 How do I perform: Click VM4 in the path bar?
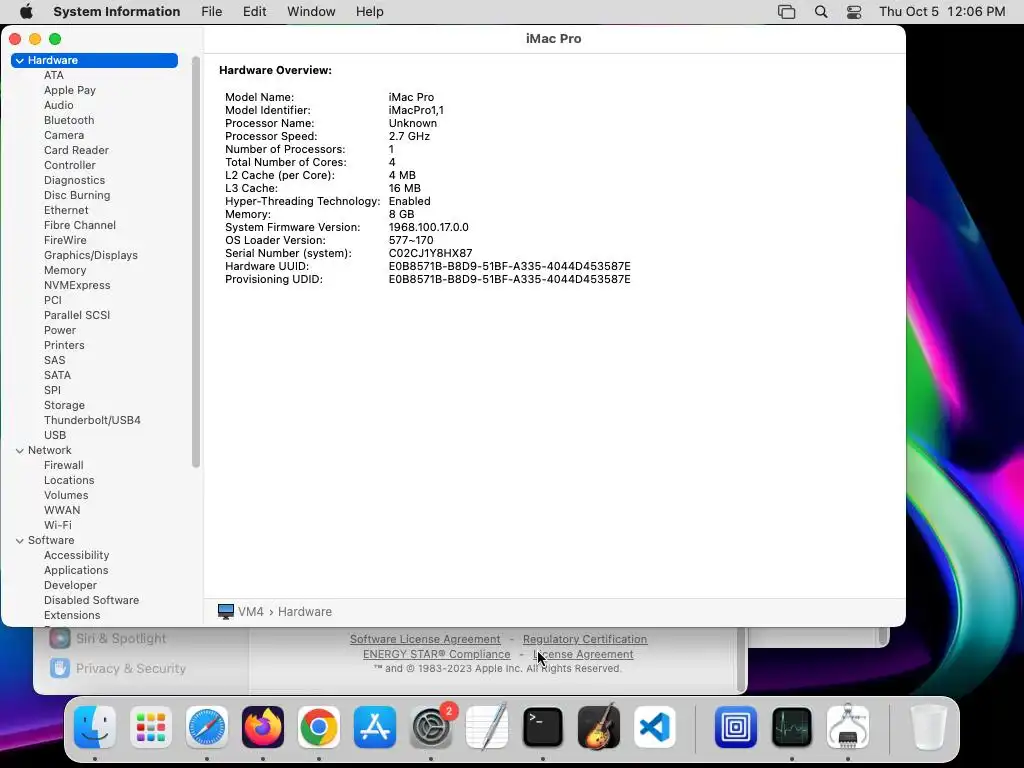pyautogui.click(x=251, y=612)
